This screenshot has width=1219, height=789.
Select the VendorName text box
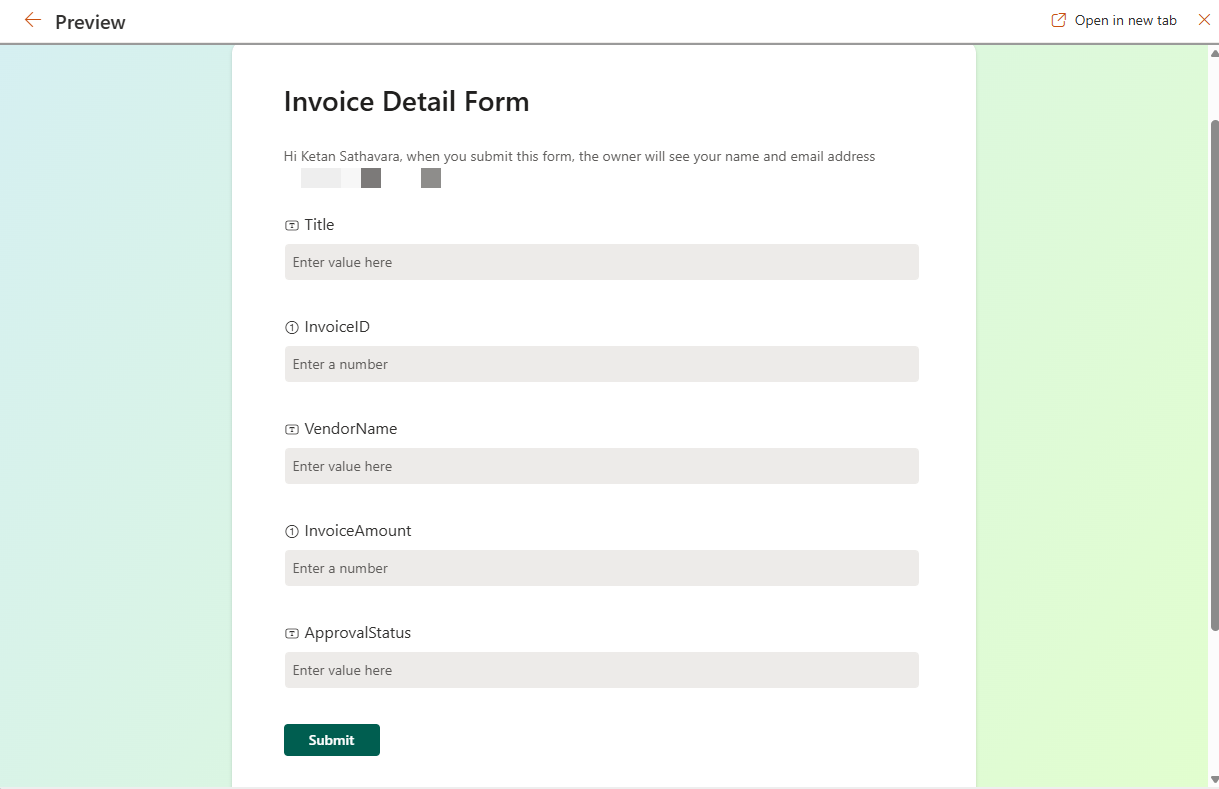601,466
